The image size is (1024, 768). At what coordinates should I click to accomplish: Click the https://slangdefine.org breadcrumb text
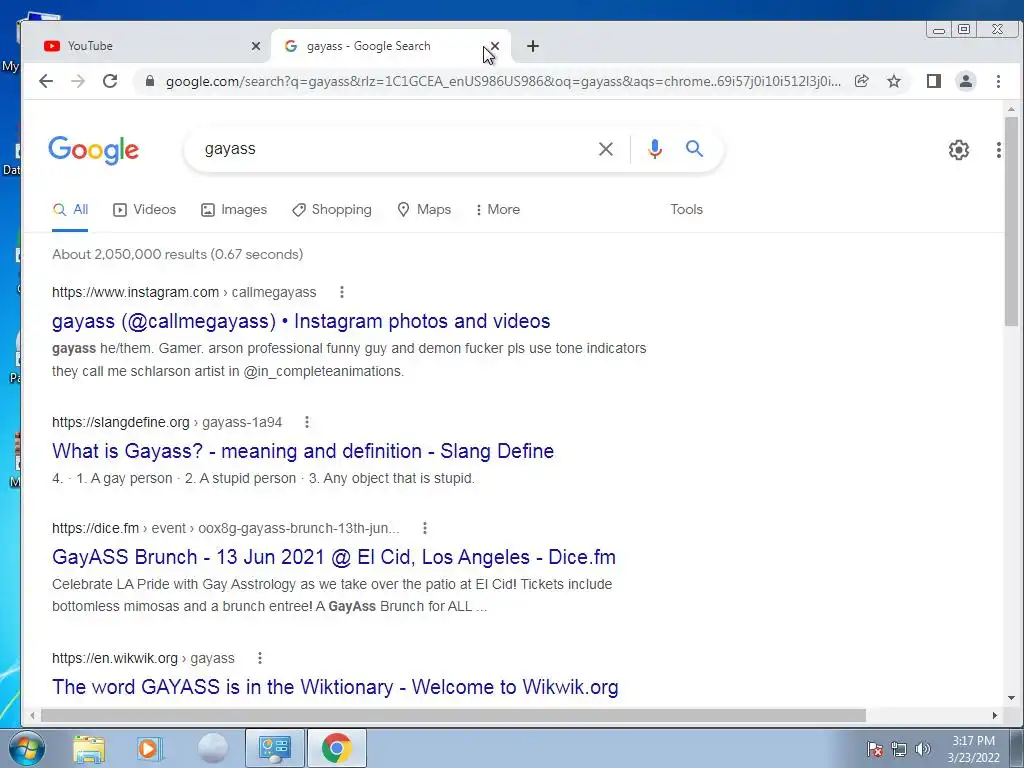tap(121, 422)
